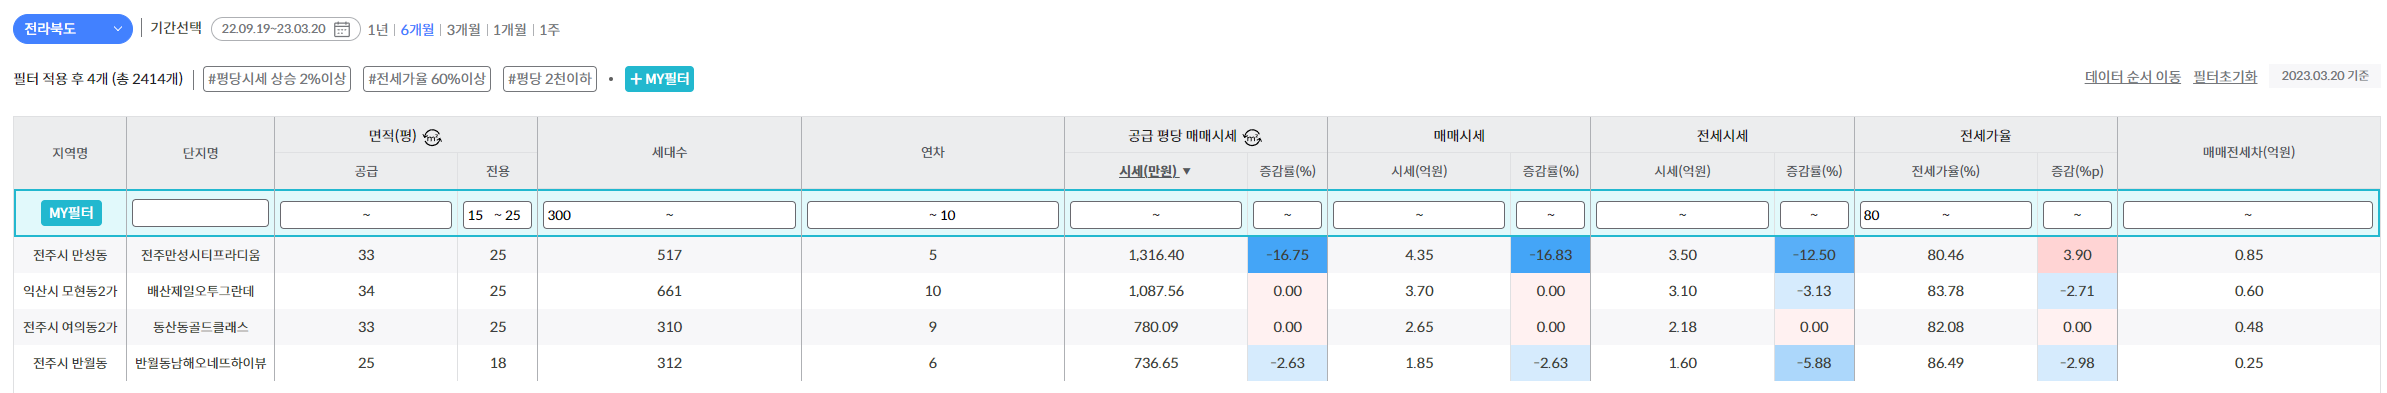Open the 전라북도 region dropdown

coord(73,29)
